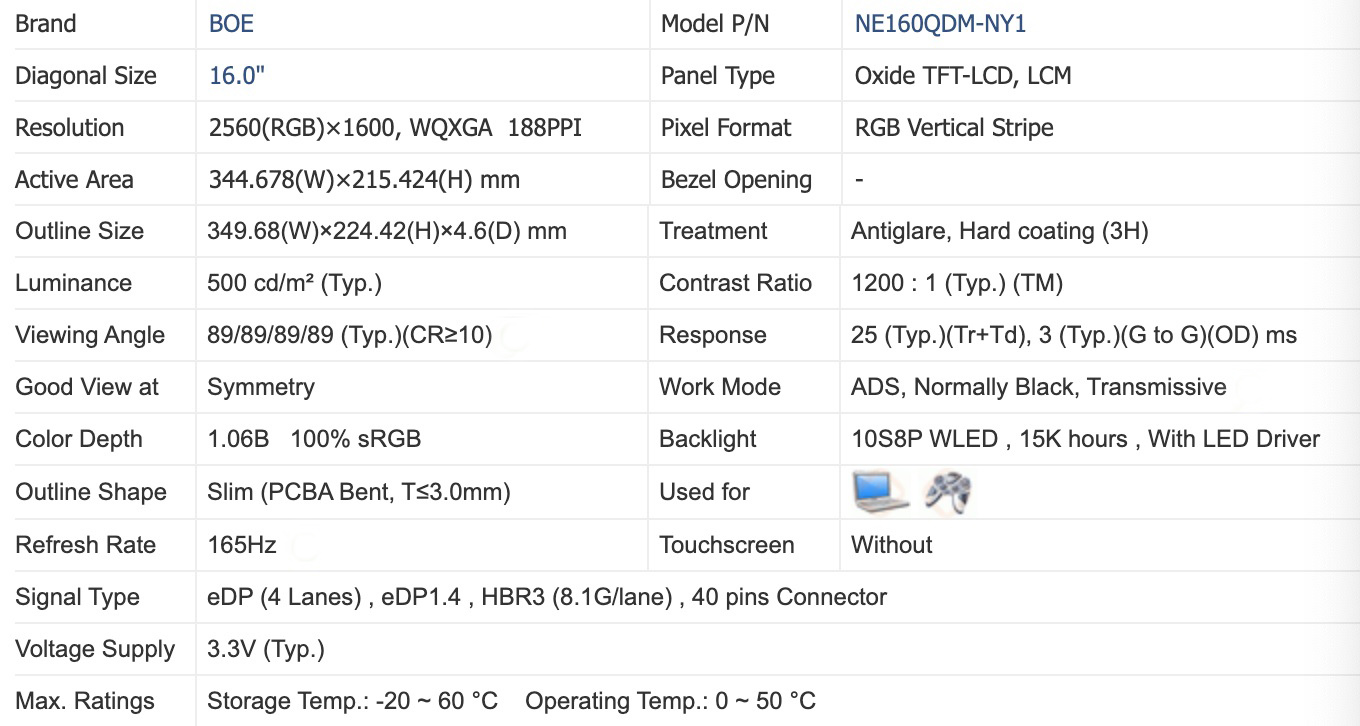Screen dimensions: 1360x726
Task: Click the 'Backlight' label
Action: 708,439
